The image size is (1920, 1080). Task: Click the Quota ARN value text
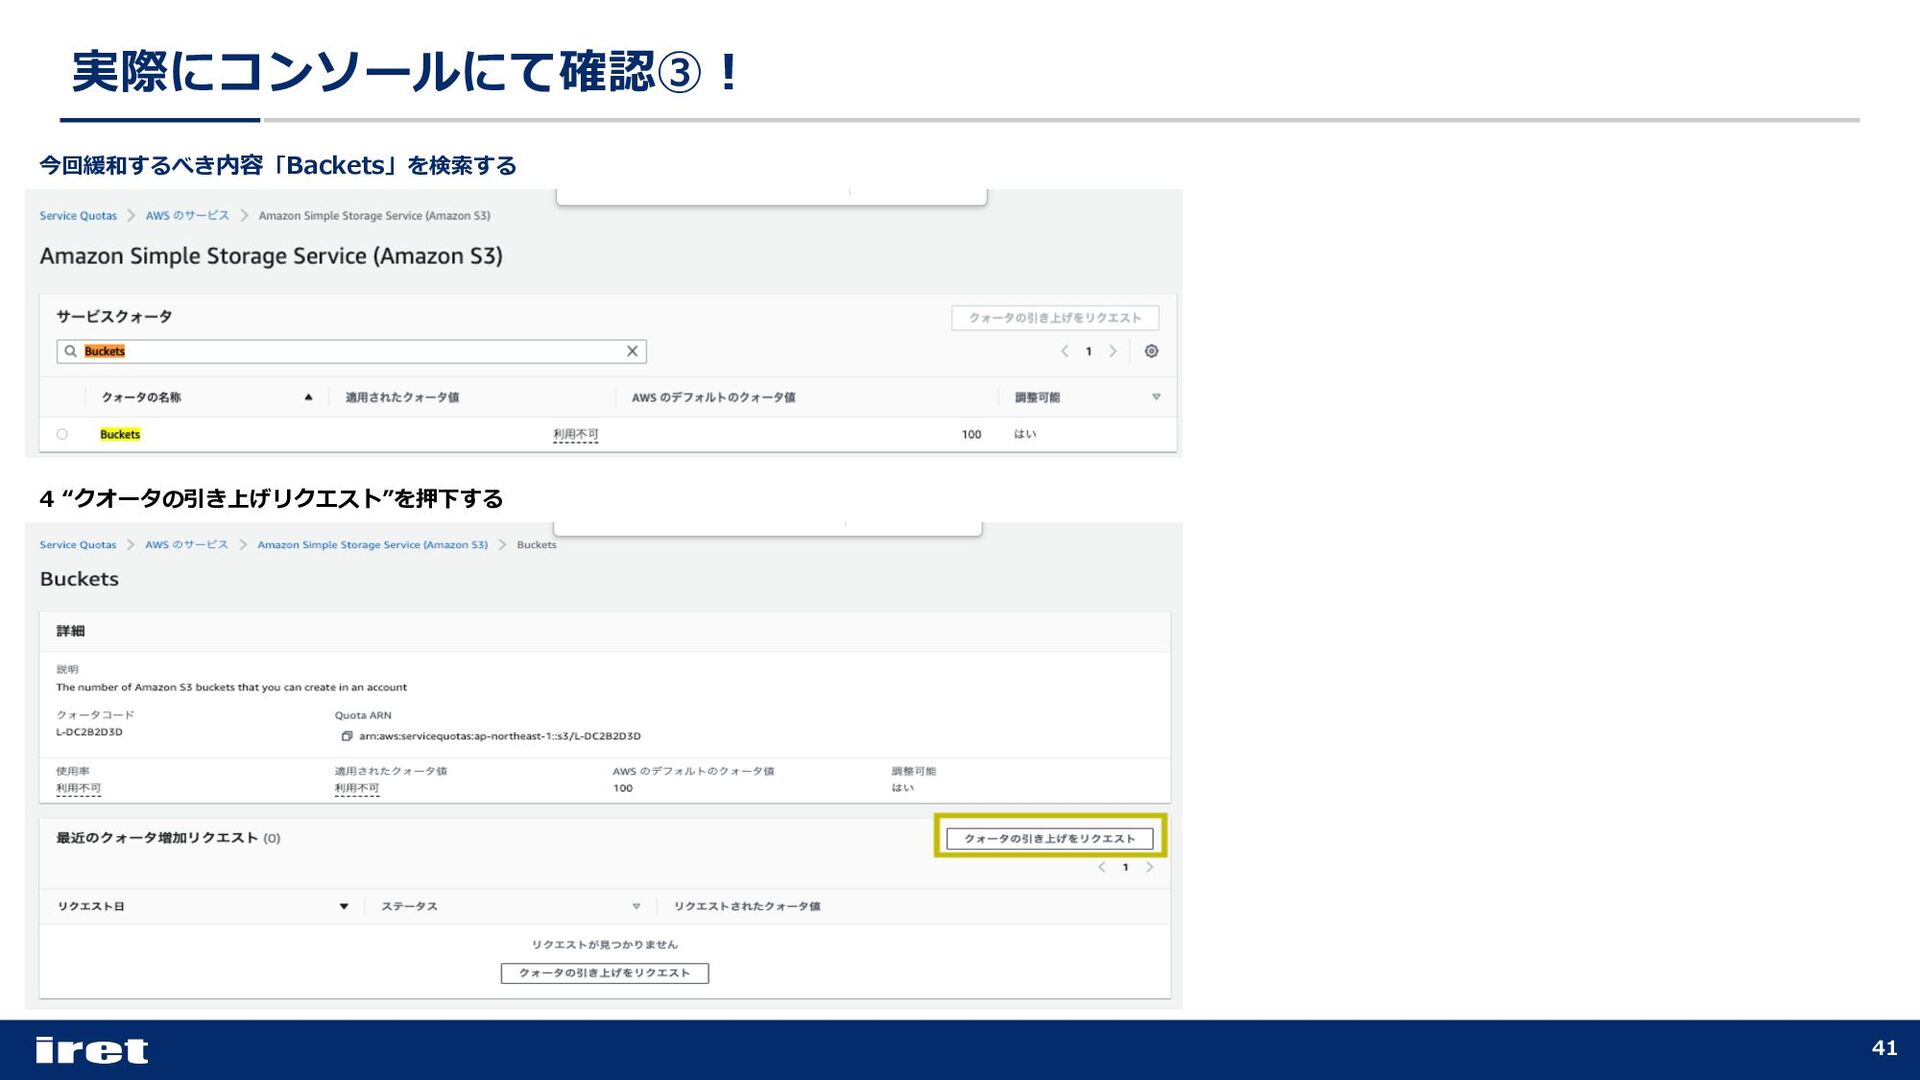[x=500, y=736]
